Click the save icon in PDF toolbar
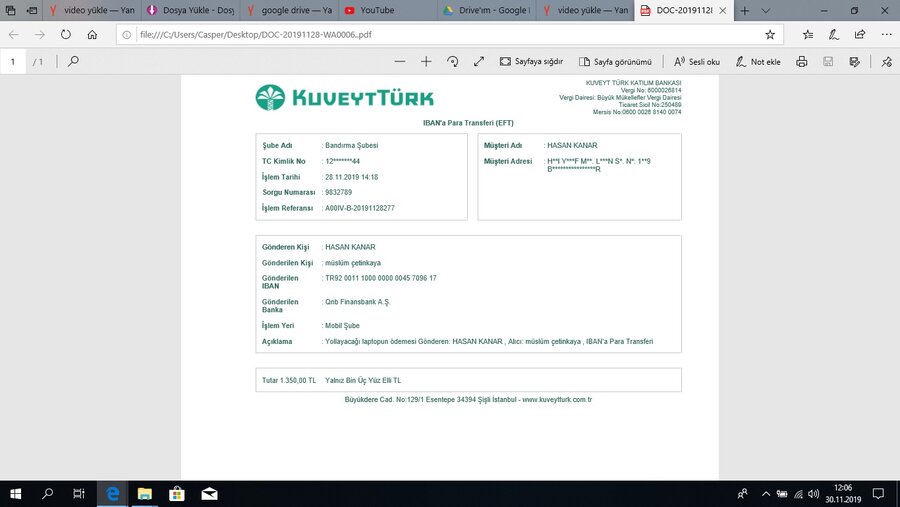This screenshot has width=900, height=507. click(828, 61)
